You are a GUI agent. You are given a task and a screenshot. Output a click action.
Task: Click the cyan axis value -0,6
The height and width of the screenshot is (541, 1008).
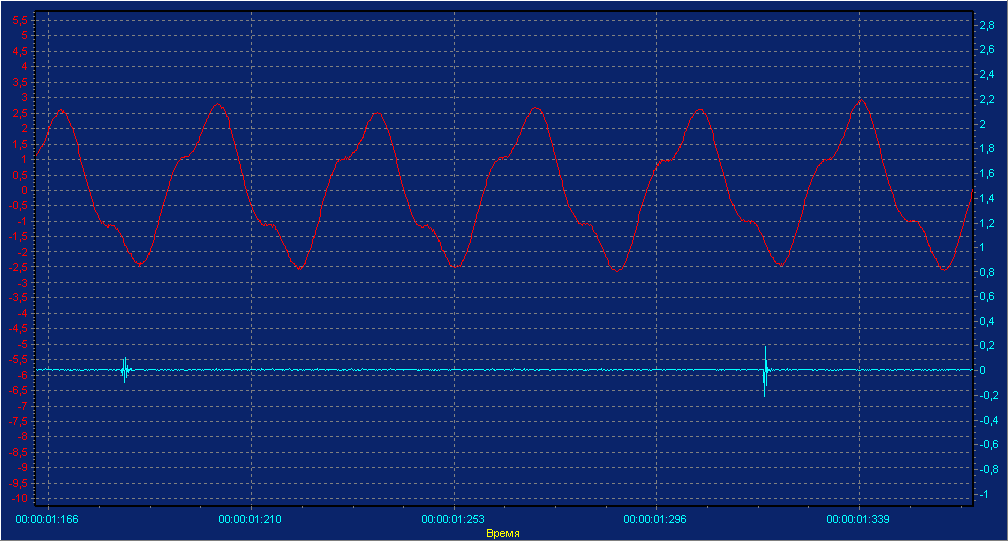[988, 445]
